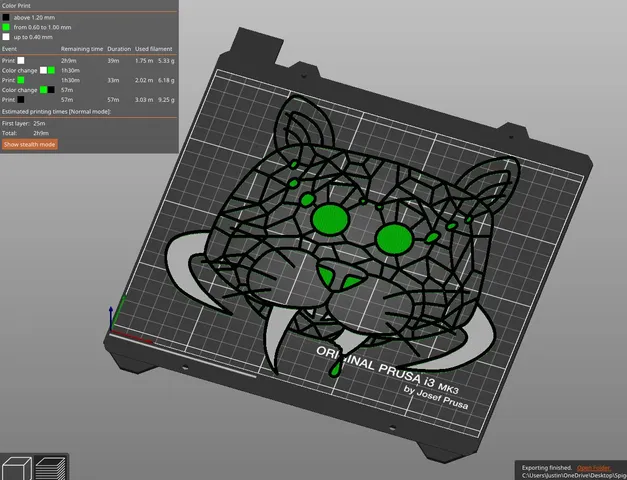Viewport: 627px width, 480px height.
Task: Click the '2.02 m' filament length
Action: point(144,80)
